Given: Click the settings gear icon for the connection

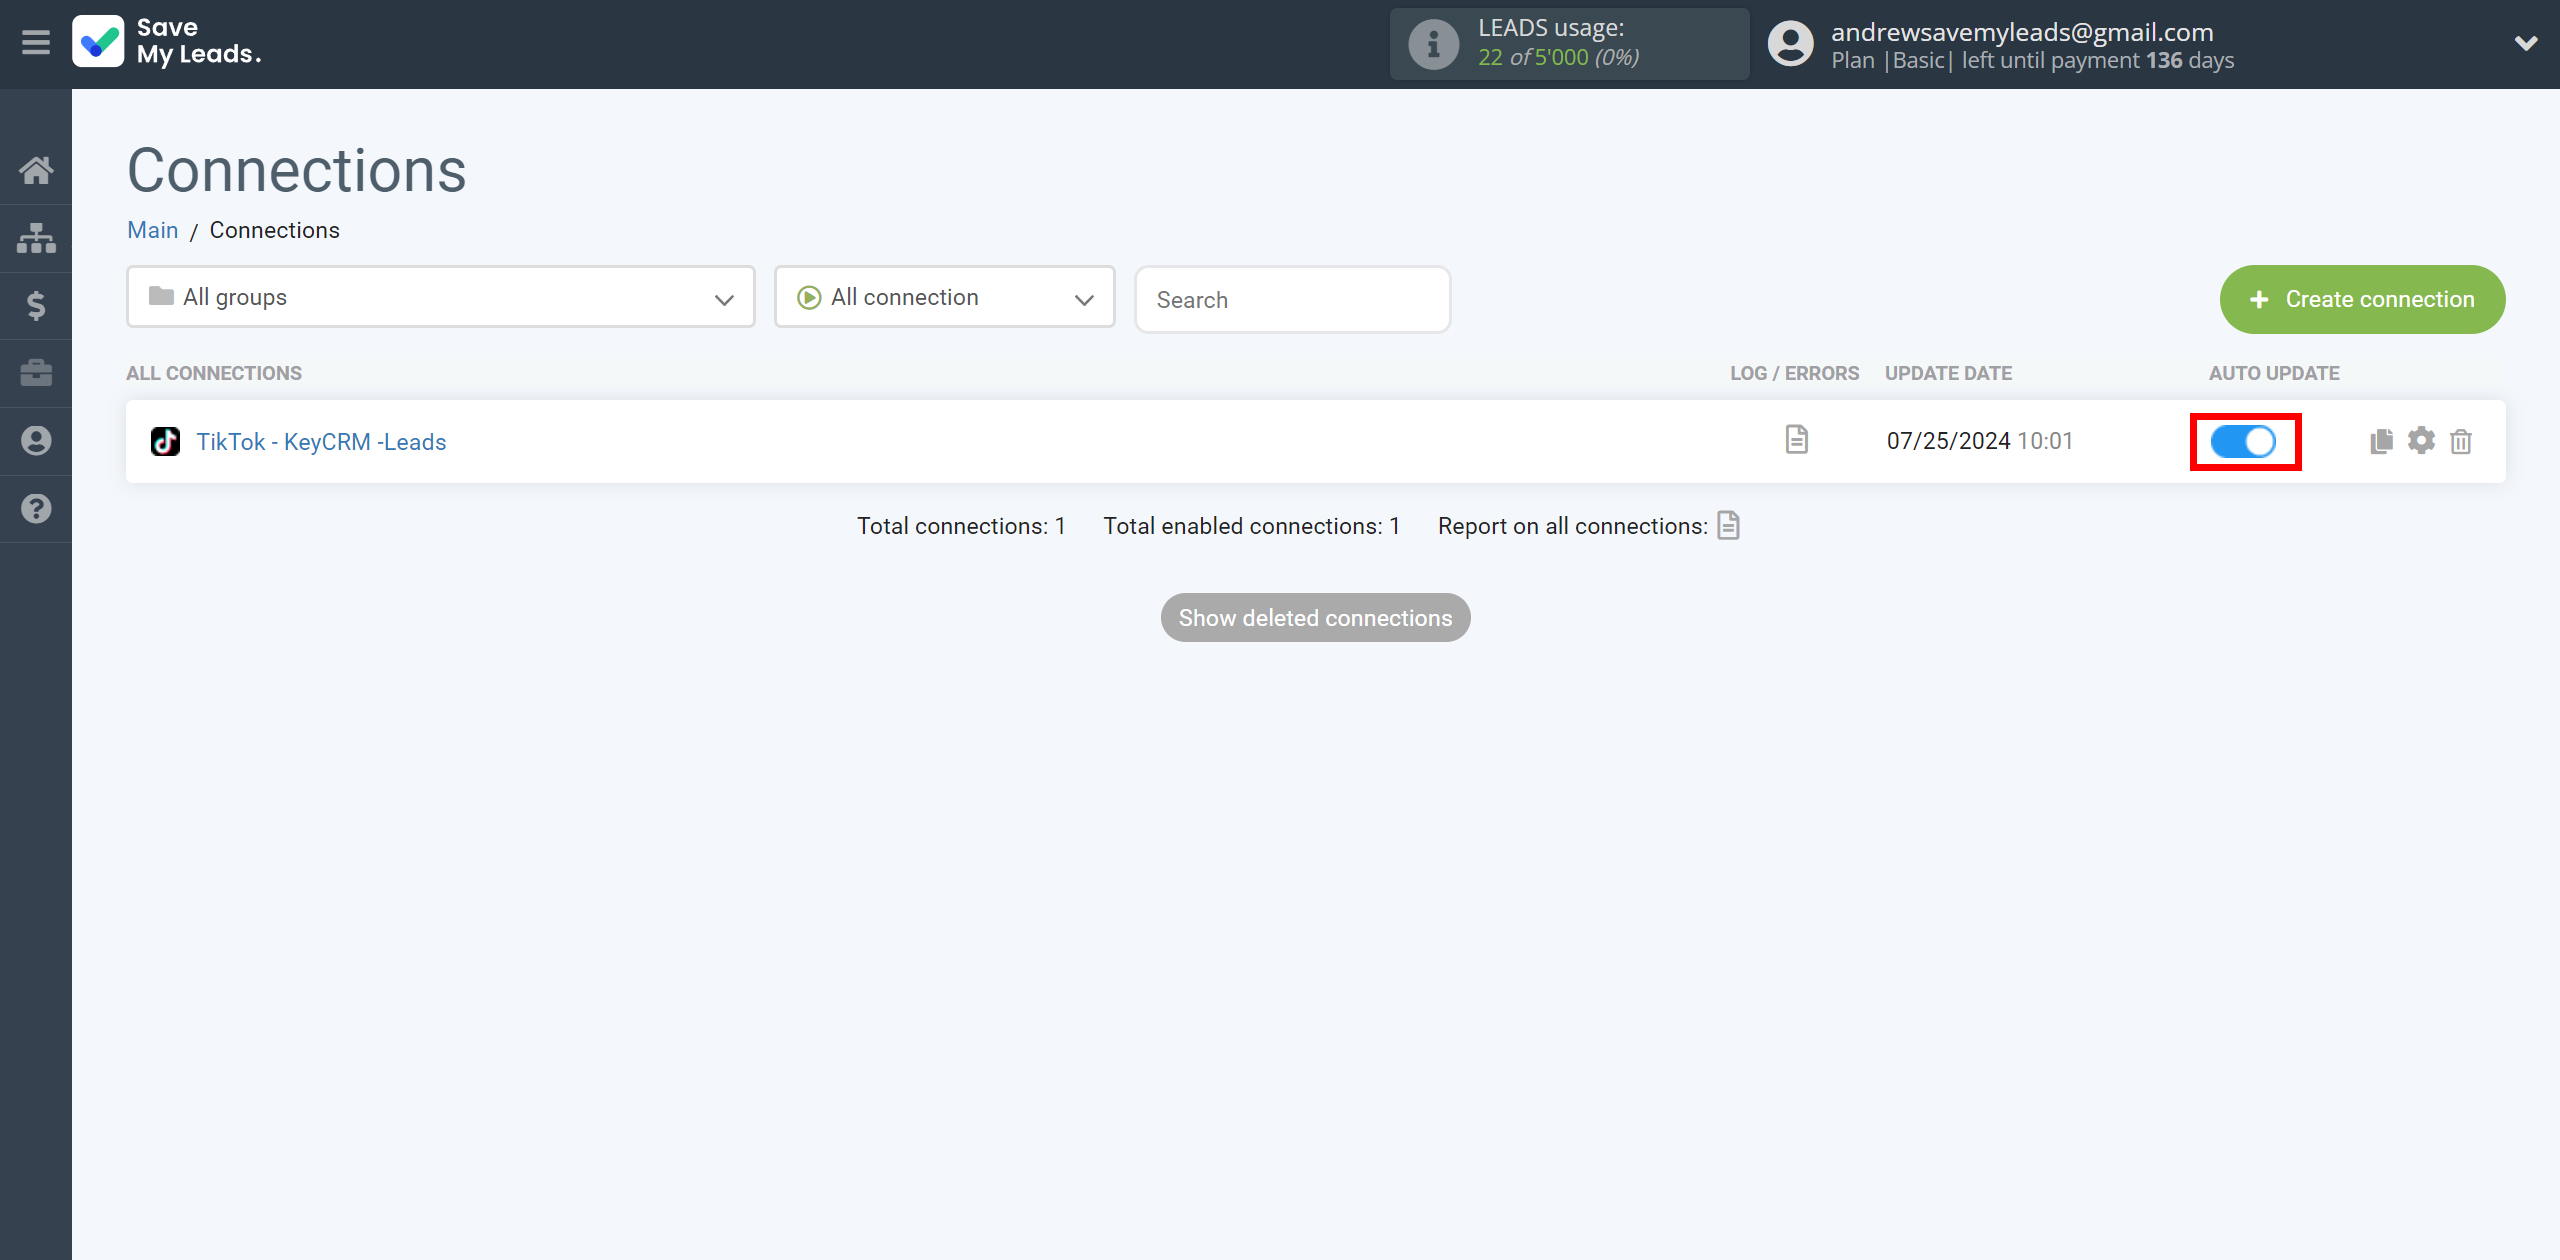Looking at the screenshot, I should pos(2423,441).
